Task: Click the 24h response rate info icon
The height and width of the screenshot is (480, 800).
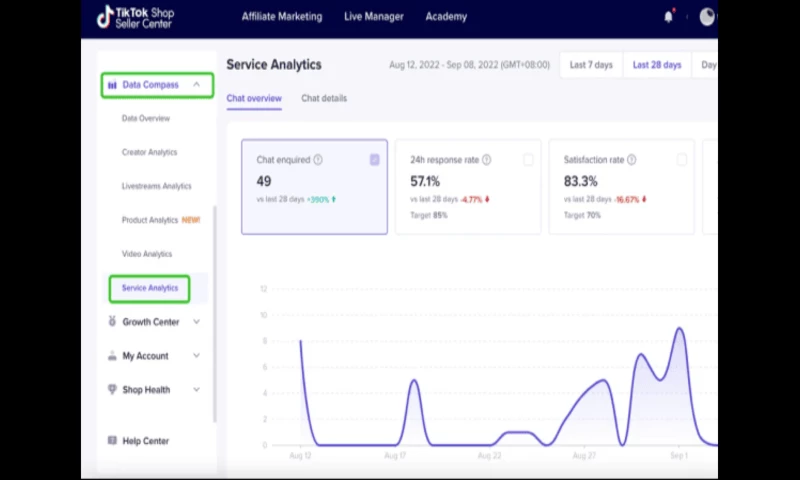Action: [x=487, y=160]
